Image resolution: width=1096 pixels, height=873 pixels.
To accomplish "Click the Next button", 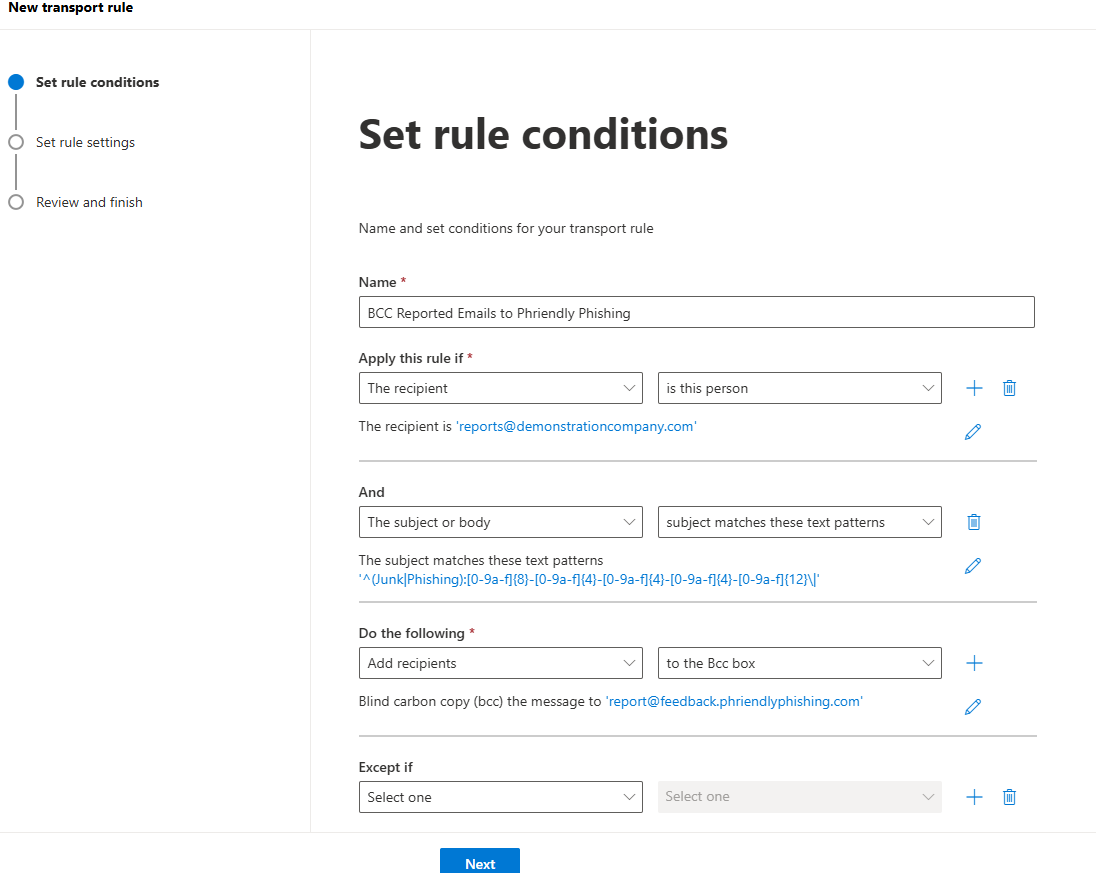I will click(x=480, y=862).
